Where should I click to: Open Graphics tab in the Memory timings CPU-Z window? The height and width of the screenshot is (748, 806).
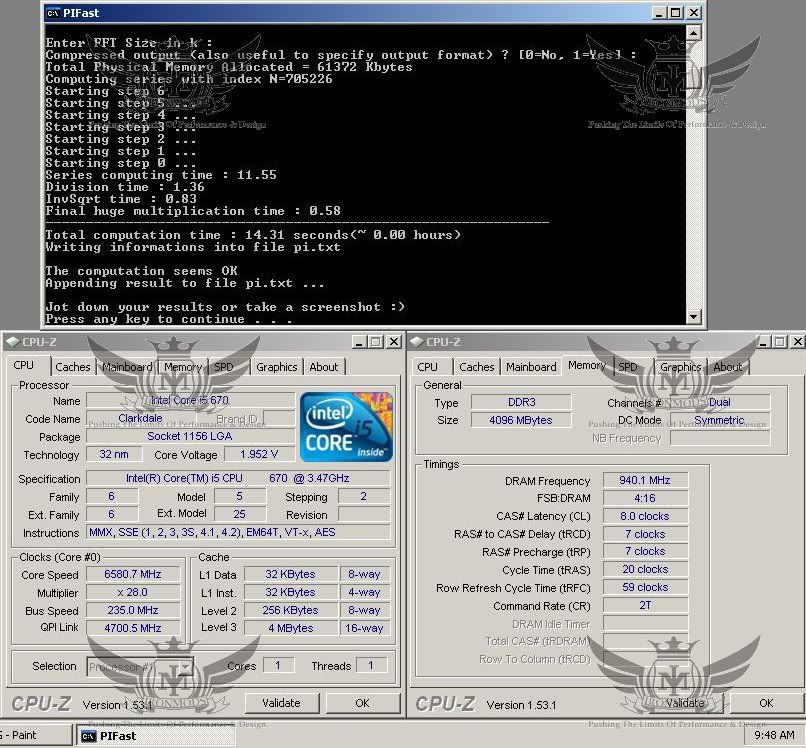pos(681,367)
